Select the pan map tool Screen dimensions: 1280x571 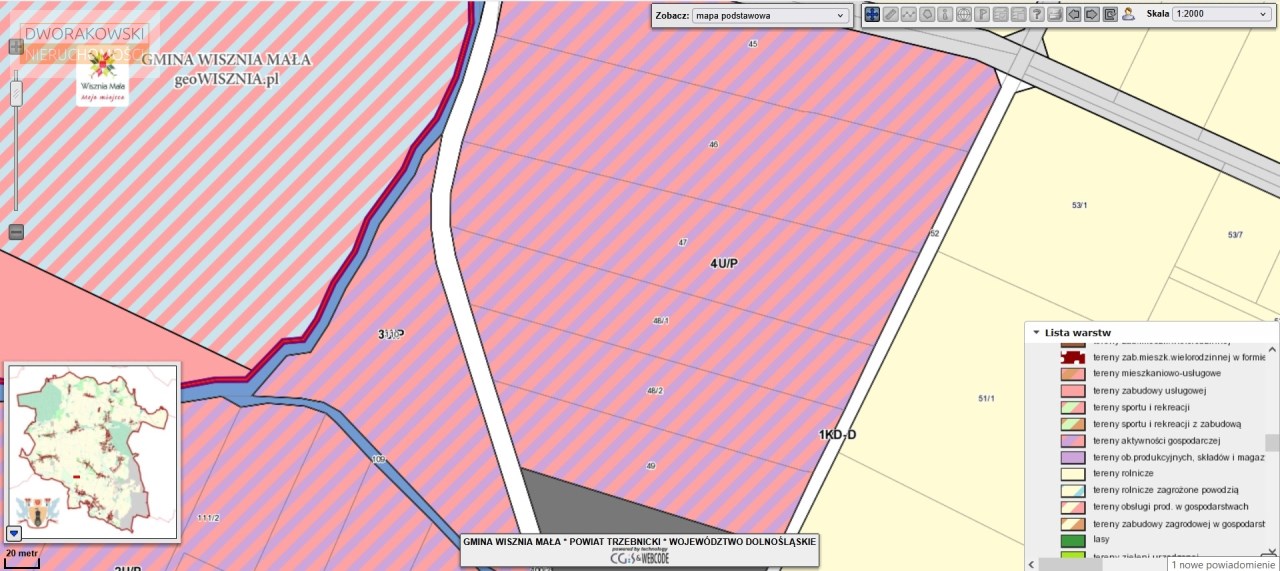click(x=872, y=14)
